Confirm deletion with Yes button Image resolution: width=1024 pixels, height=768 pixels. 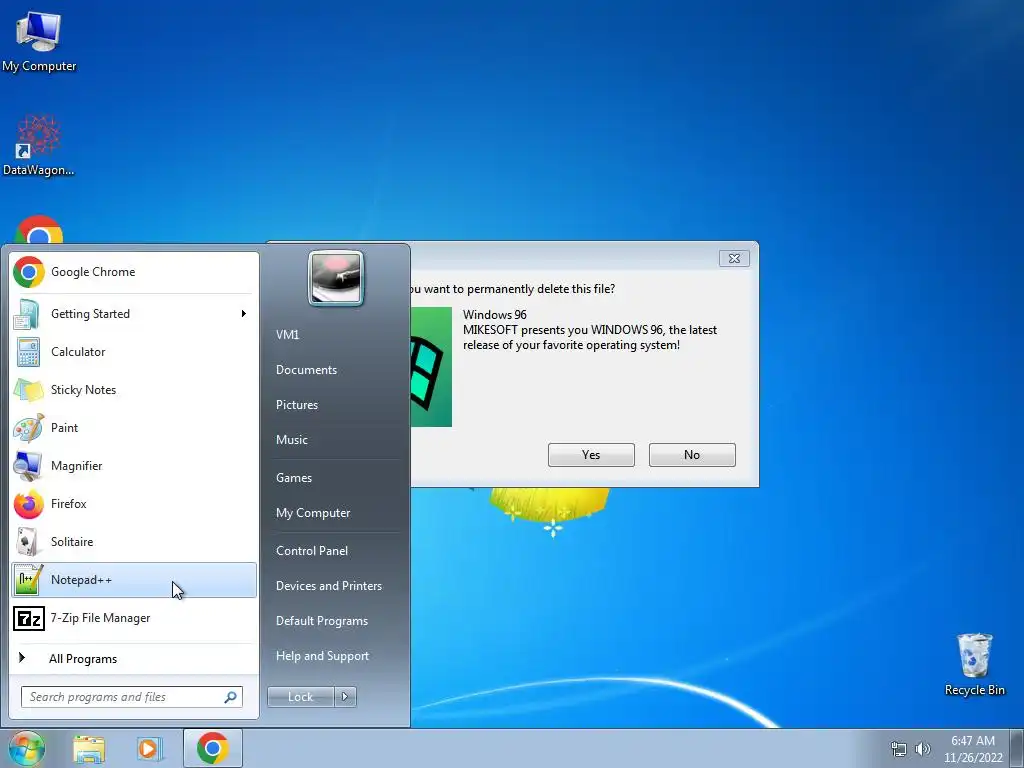pos(591,455)
